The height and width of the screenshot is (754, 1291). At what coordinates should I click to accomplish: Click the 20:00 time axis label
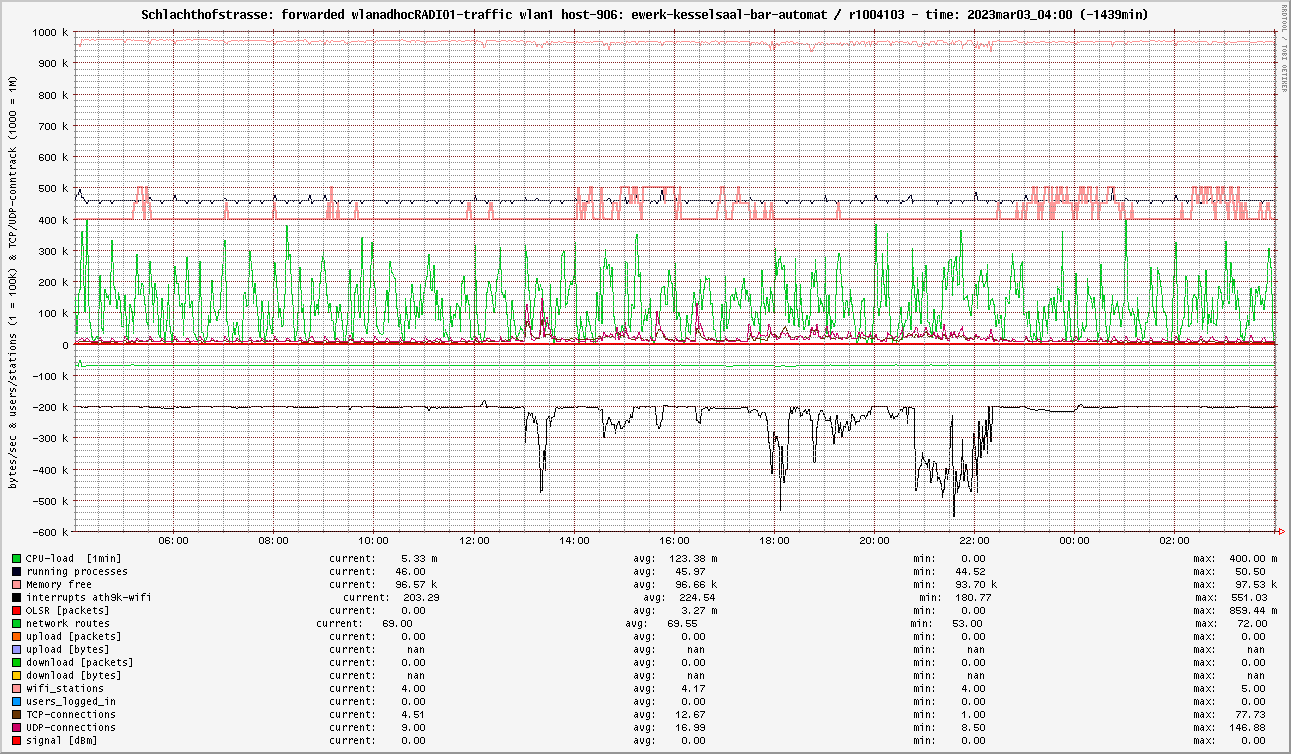[874, 541]
